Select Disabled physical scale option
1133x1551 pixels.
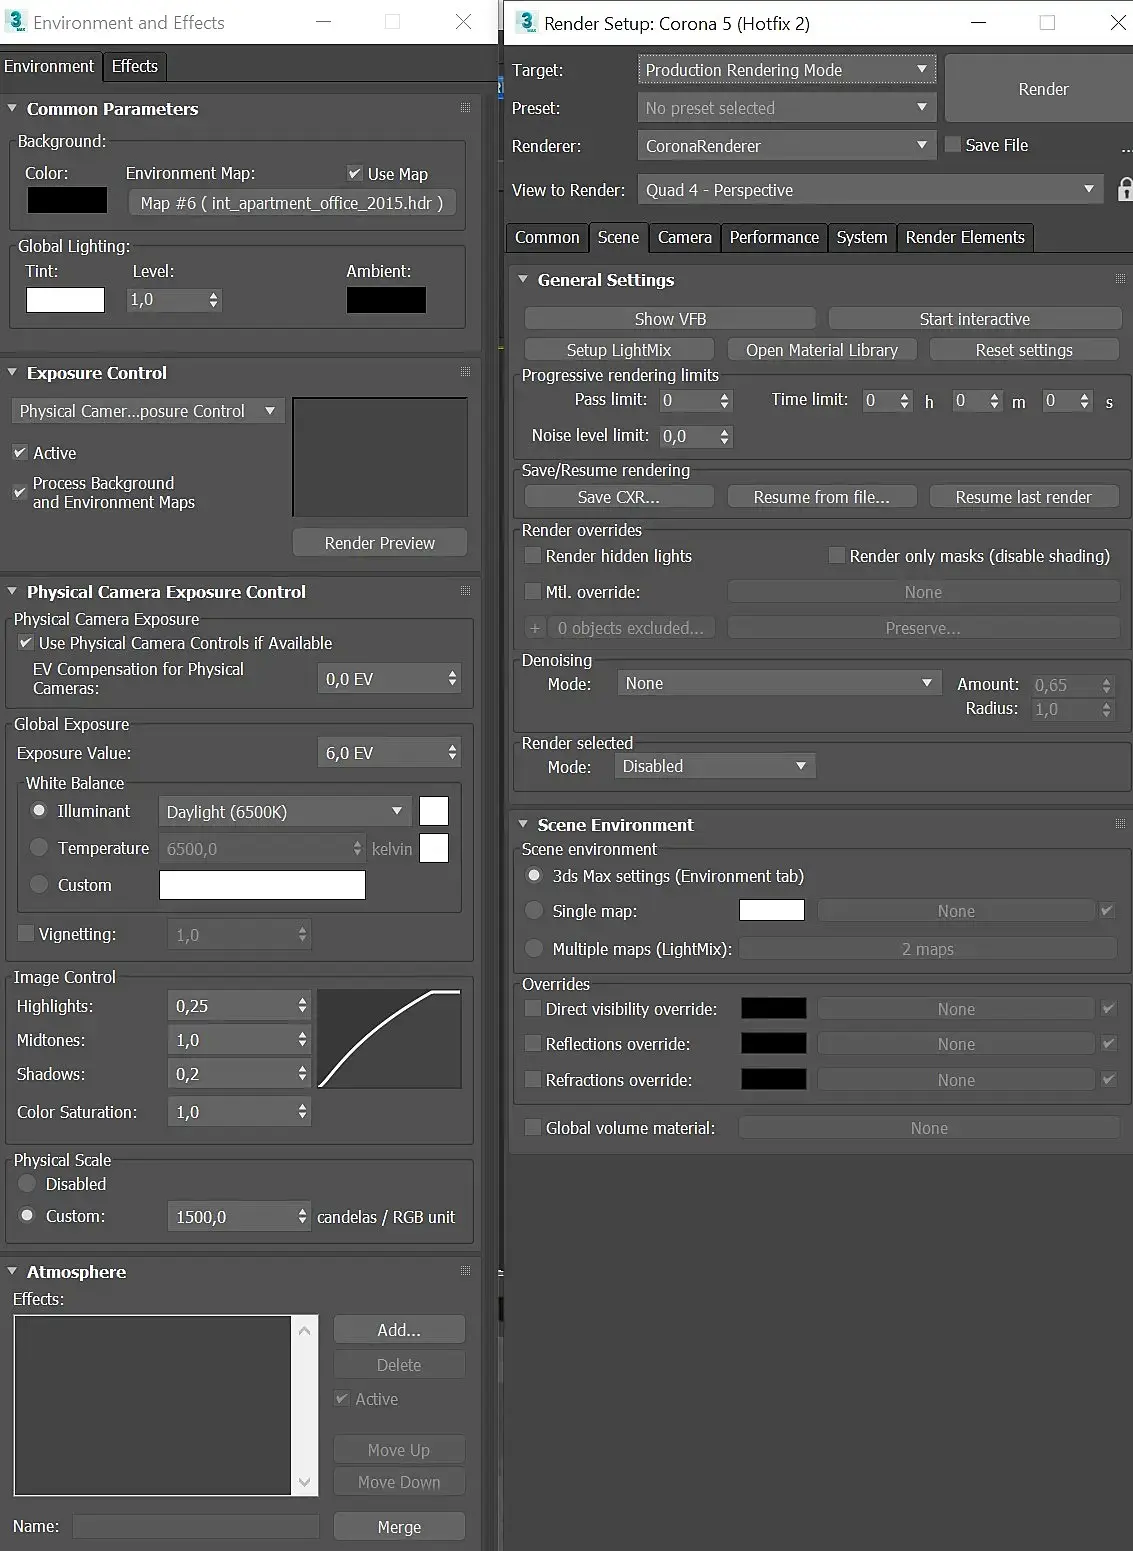(27, 1183)
